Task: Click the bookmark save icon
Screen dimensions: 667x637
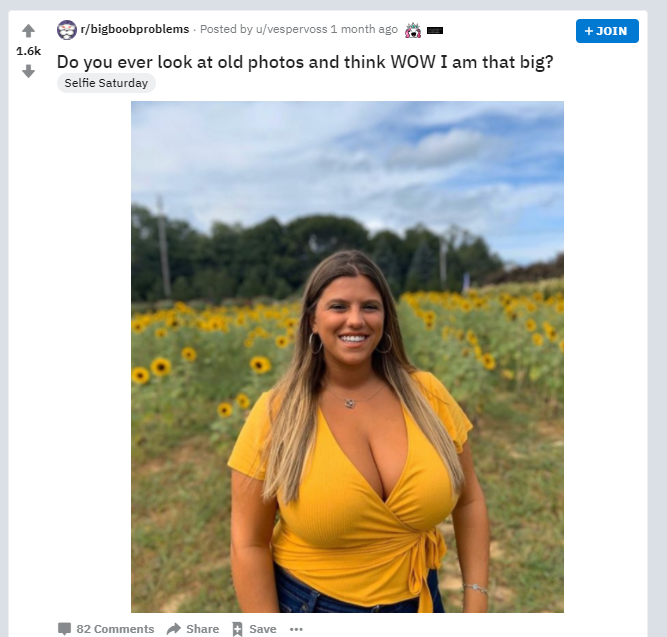Action: click(237, 629)
